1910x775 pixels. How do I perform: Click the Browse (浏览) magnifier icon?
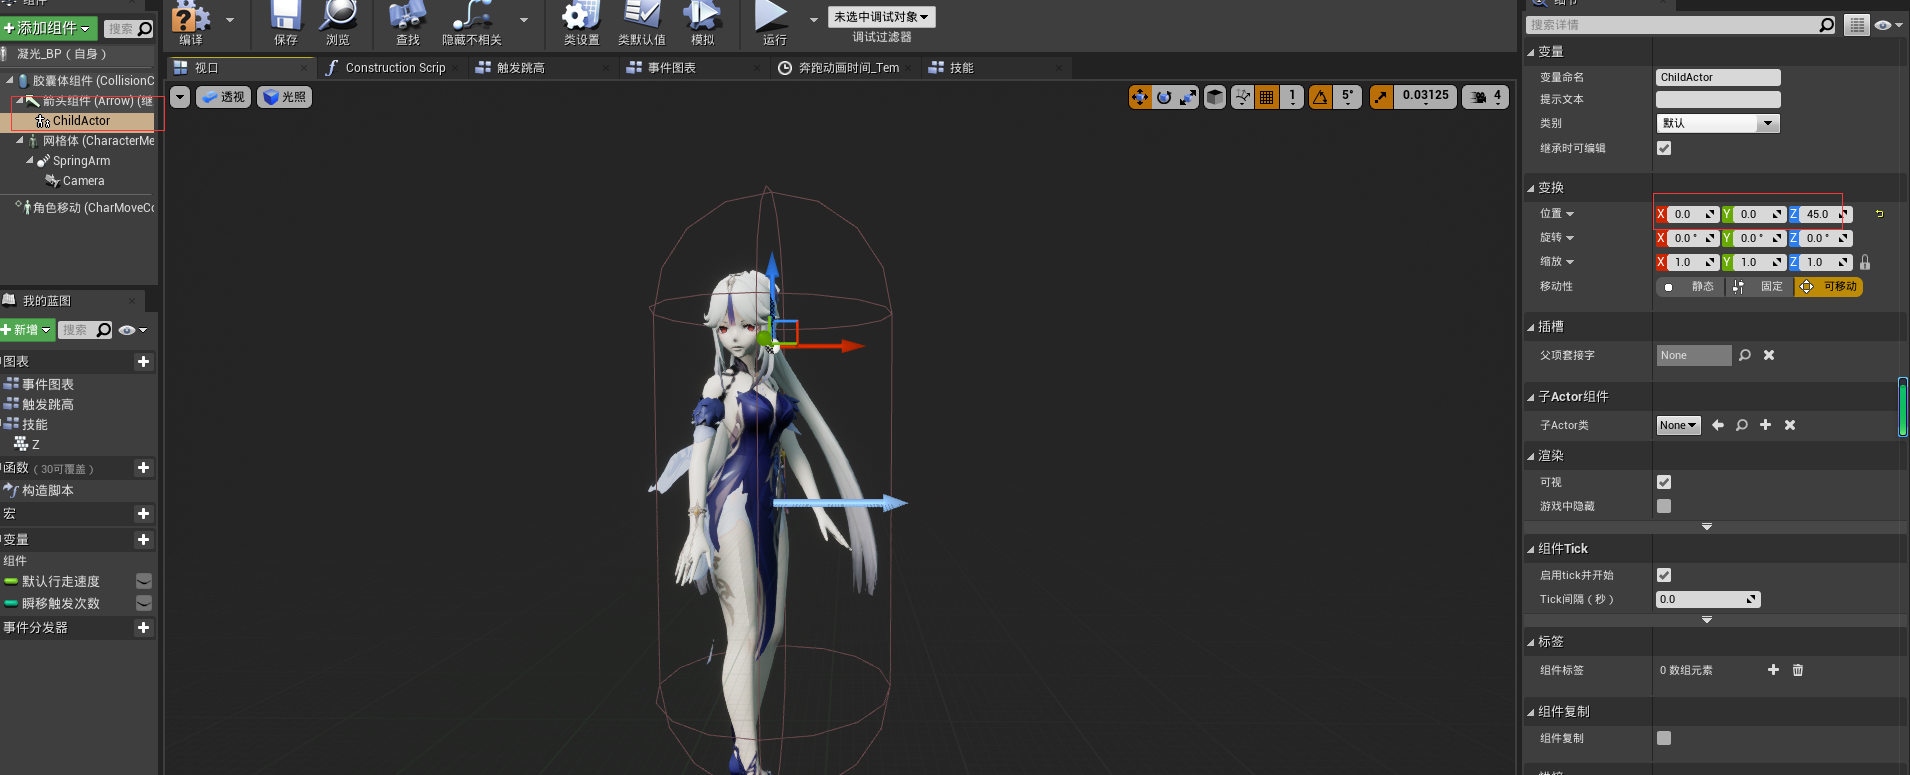click(338, 16)
